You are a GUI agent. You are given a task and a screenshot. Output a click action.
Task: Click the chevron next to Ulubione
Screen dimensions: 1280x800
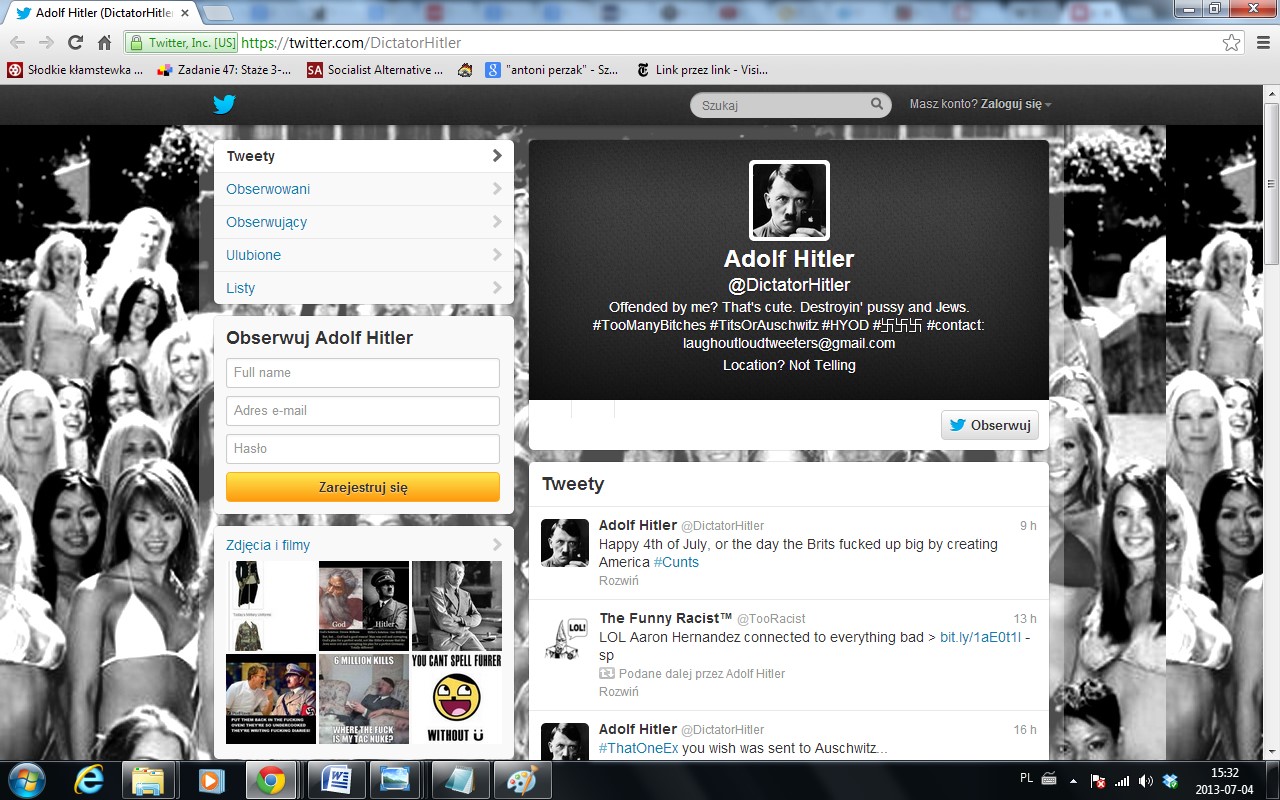tap(497, 255)
